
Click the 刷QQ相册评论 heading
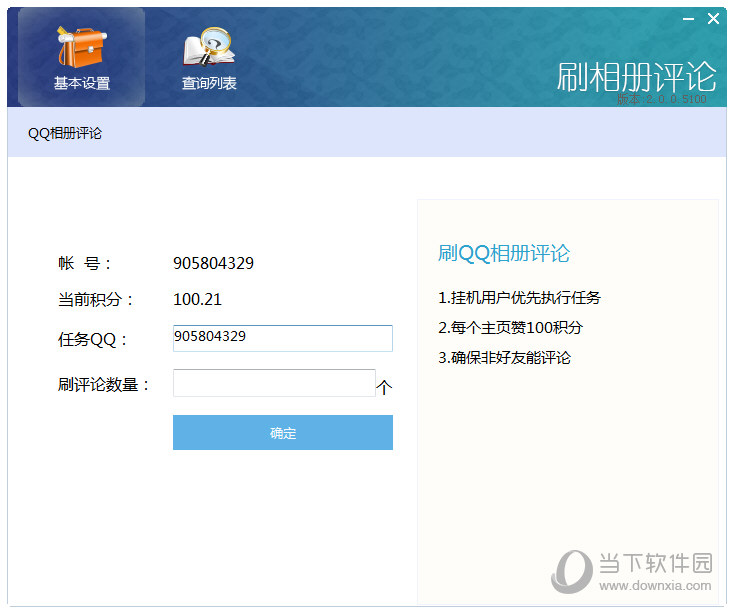click(504, 254)
